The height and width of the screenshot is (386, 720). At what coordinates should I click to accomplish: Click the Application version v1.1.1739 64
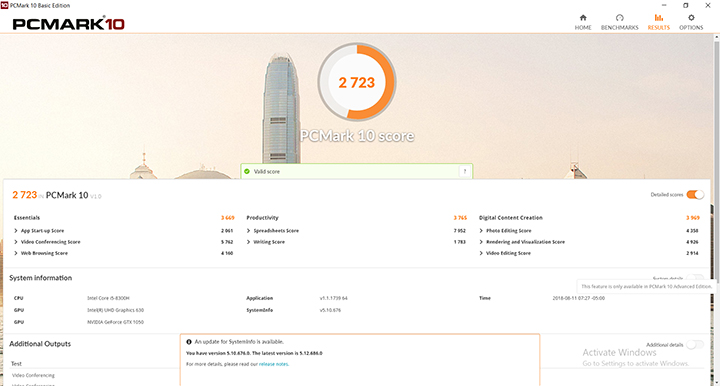click(333, 298)
